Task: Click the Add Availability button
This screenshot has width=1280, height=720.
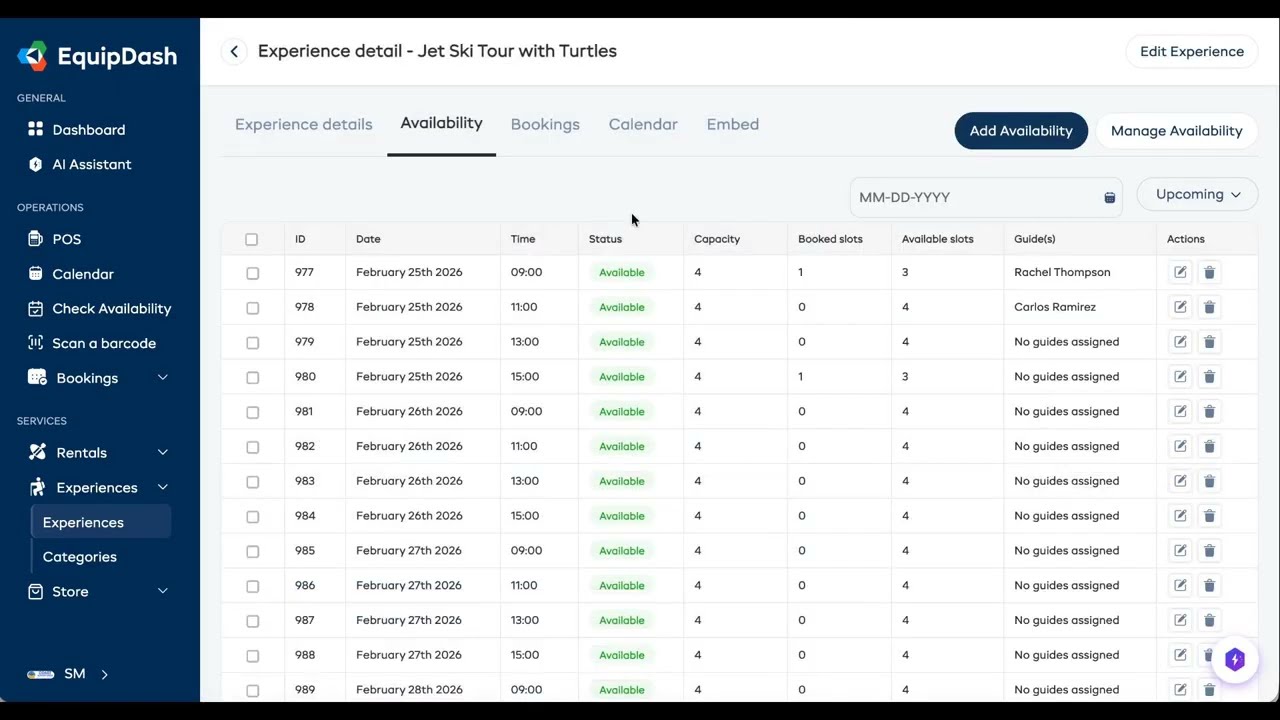Action: [x=1021, y=131]
